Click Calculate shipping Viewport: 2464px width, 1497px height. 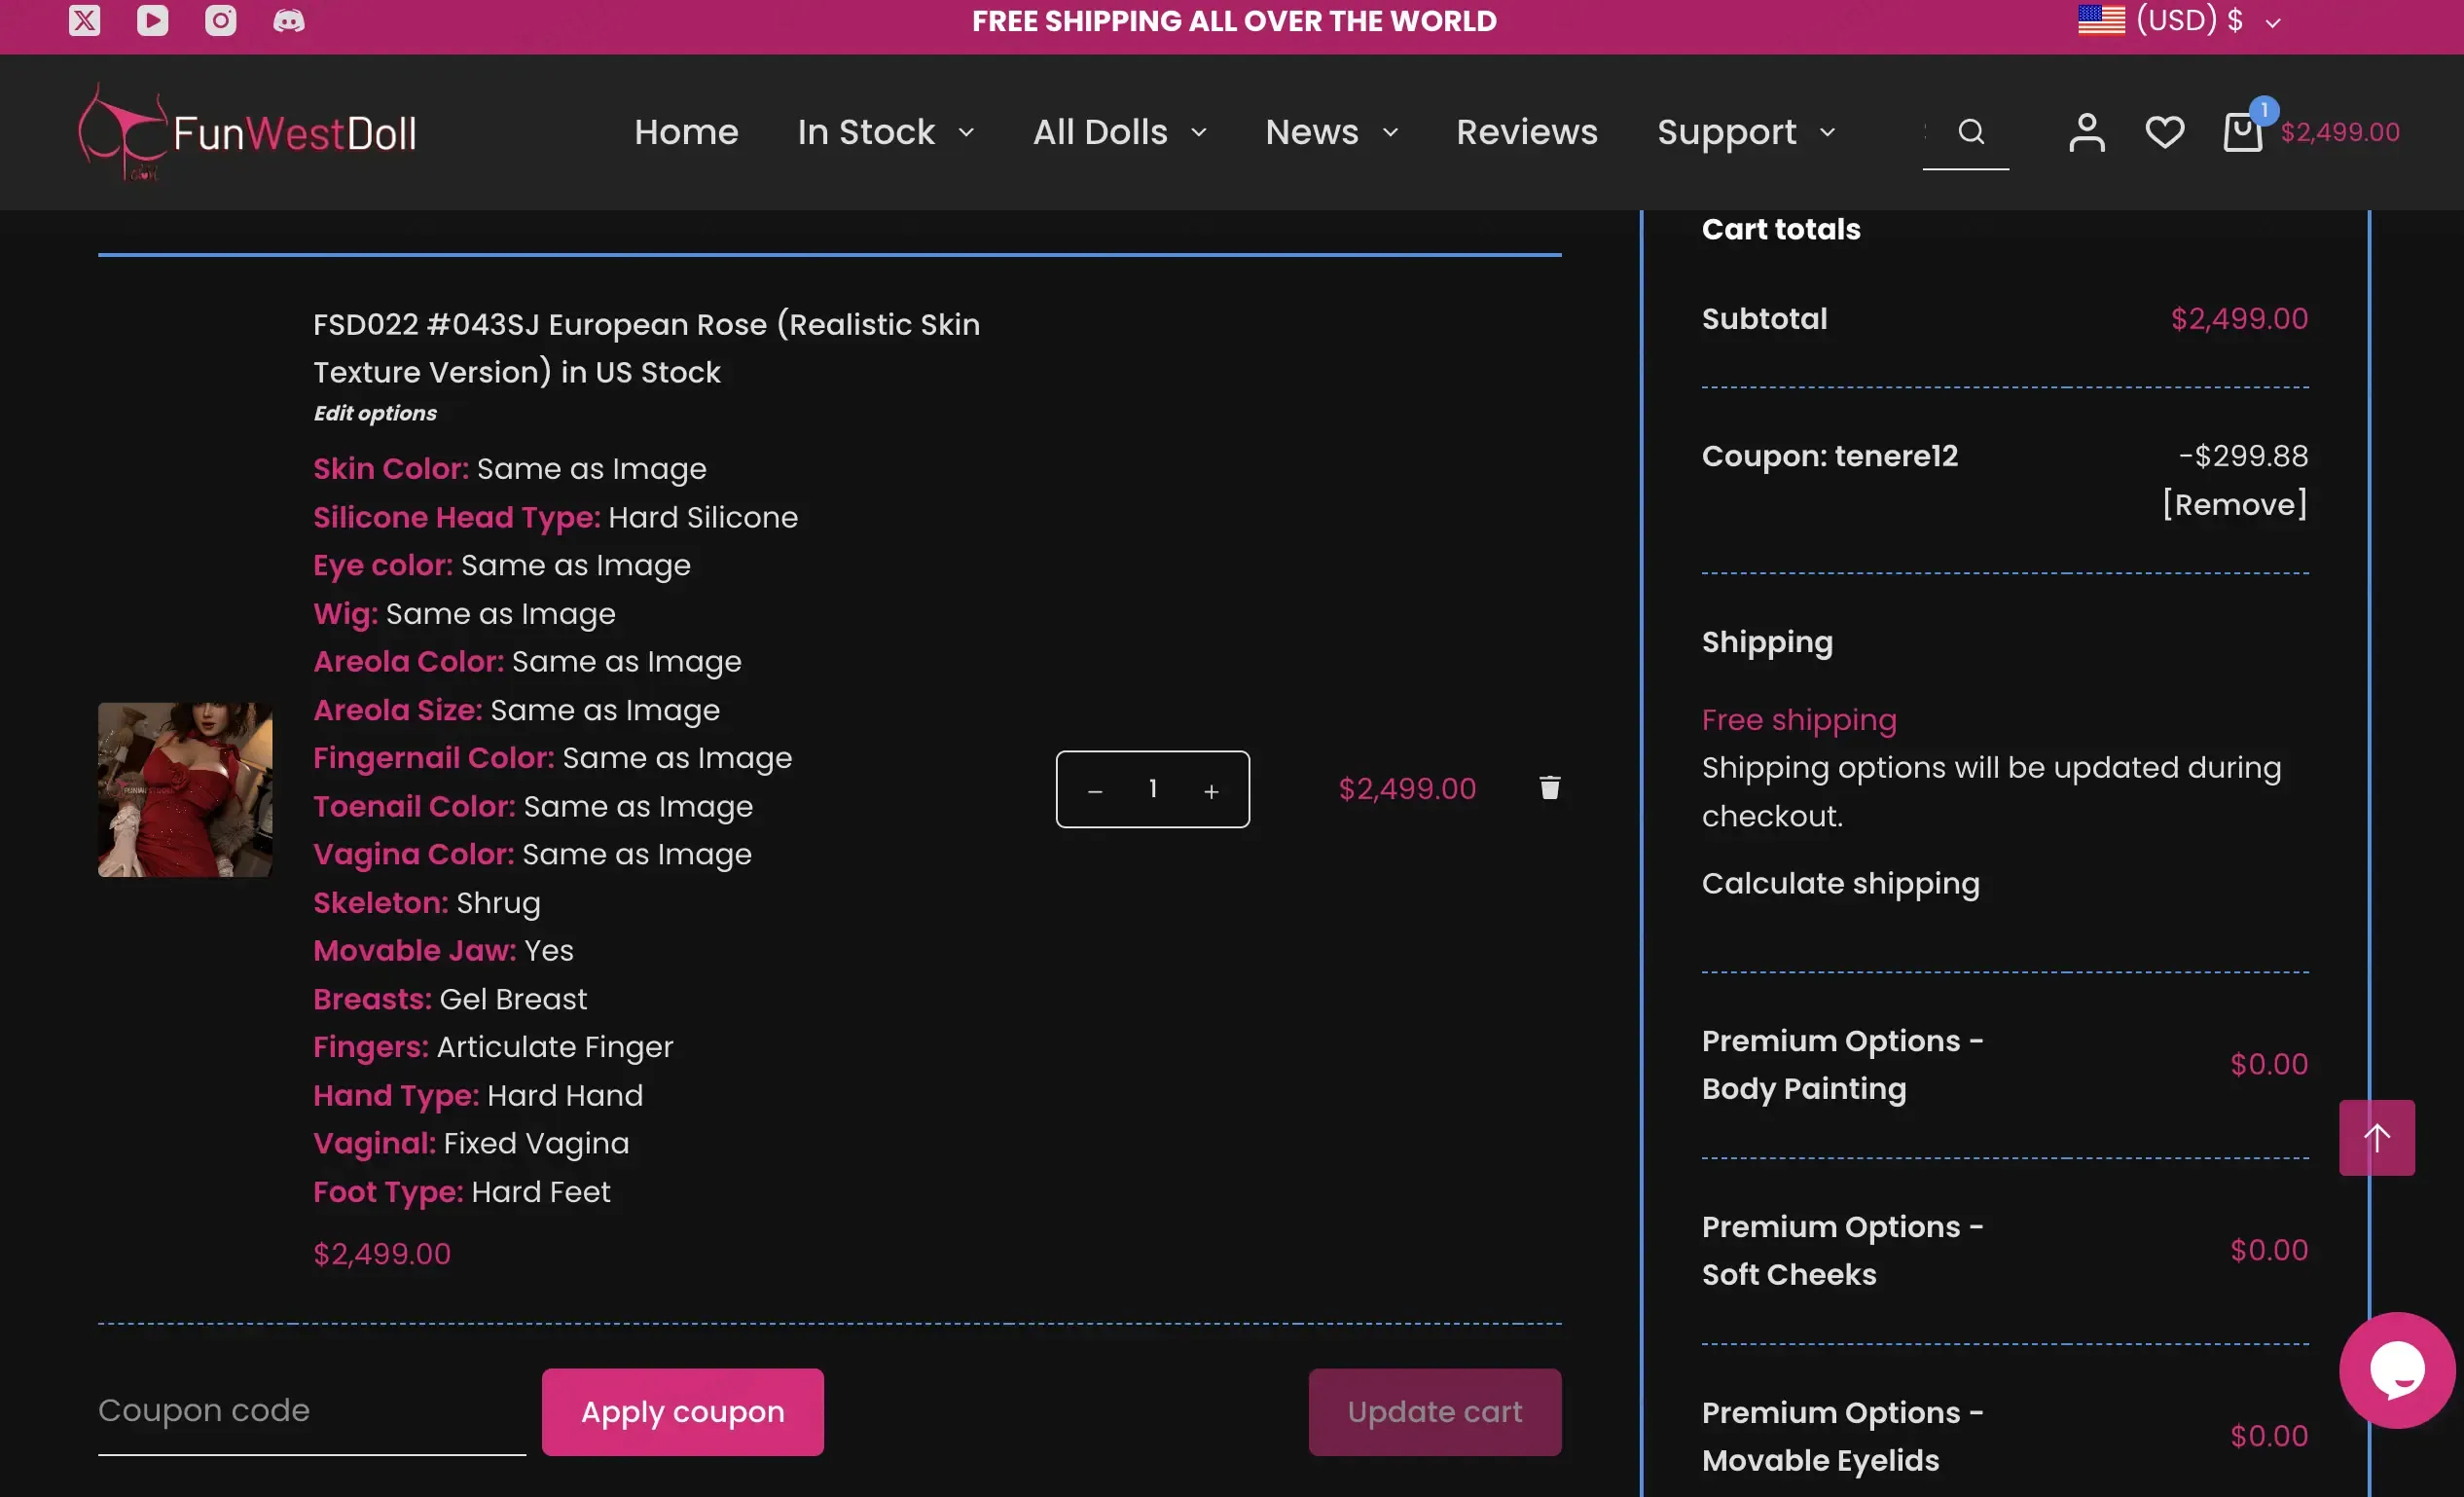tap(1840, 883)
